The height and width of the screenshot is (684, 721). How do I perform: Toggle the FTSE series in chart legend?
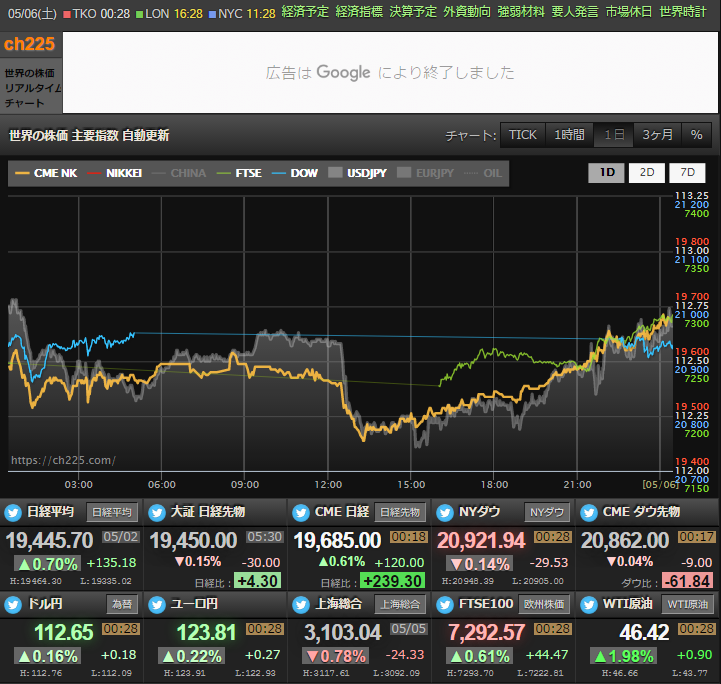(x=239, y=173)
